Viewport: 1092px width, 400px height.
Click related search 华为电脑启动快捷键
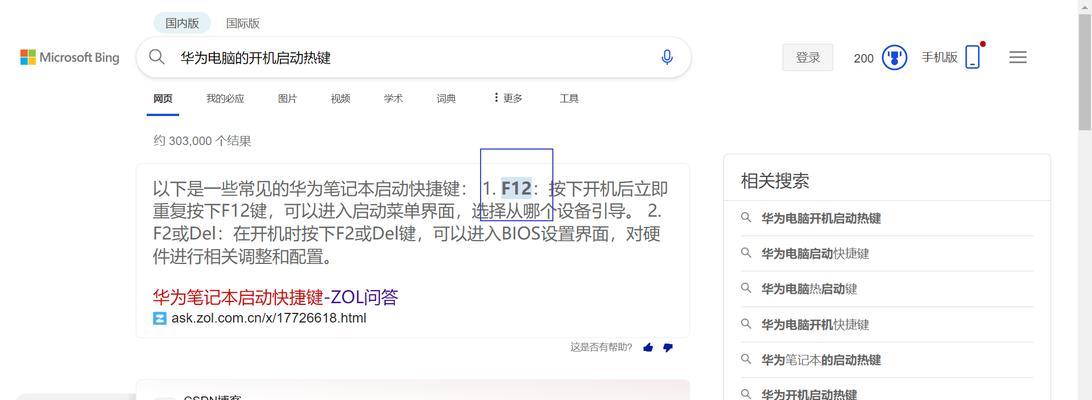coord(815,254)
